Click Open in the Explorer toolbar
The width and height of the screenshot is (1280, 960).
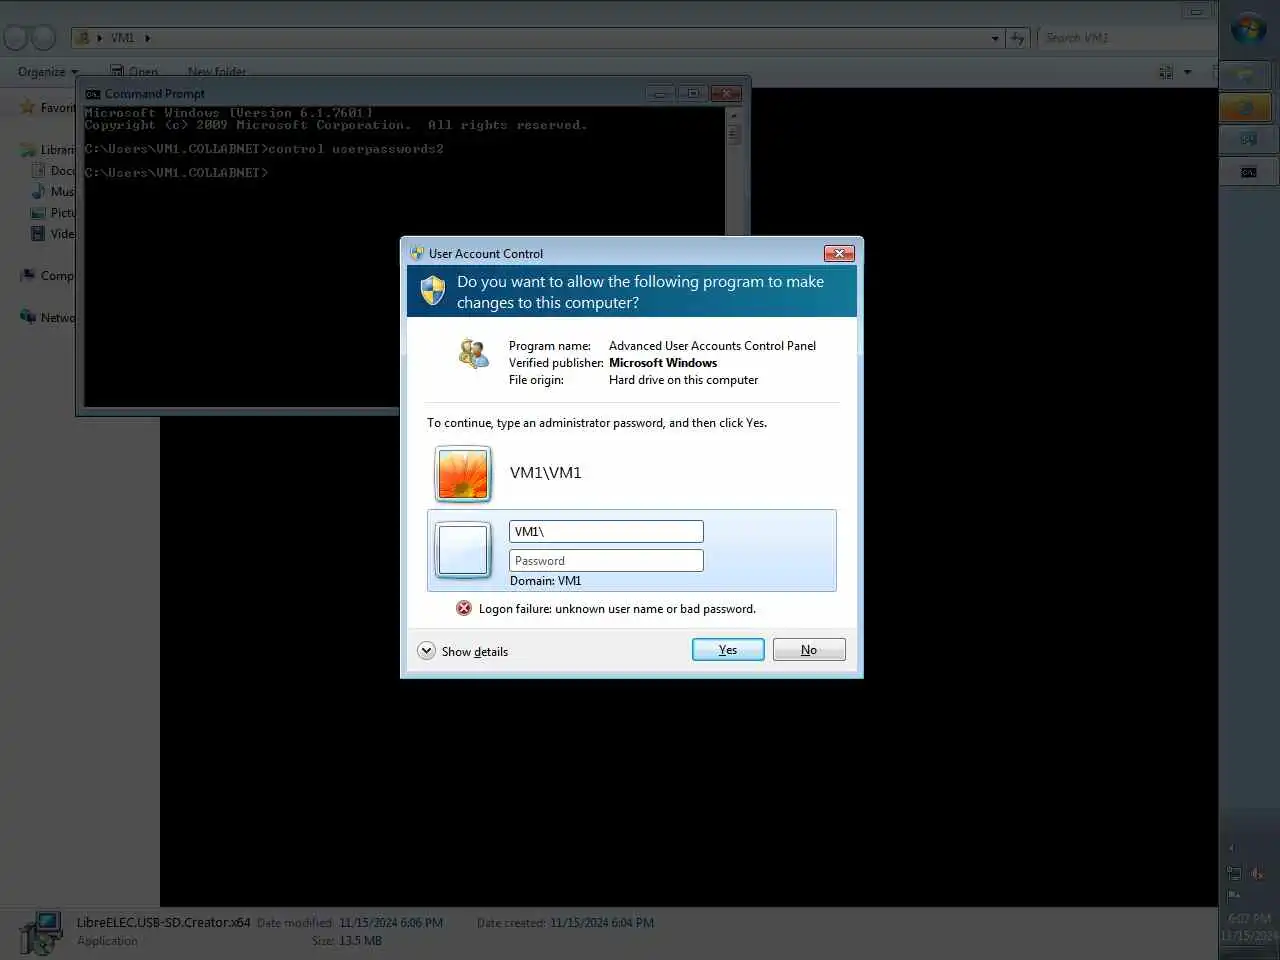coord(135,72)
